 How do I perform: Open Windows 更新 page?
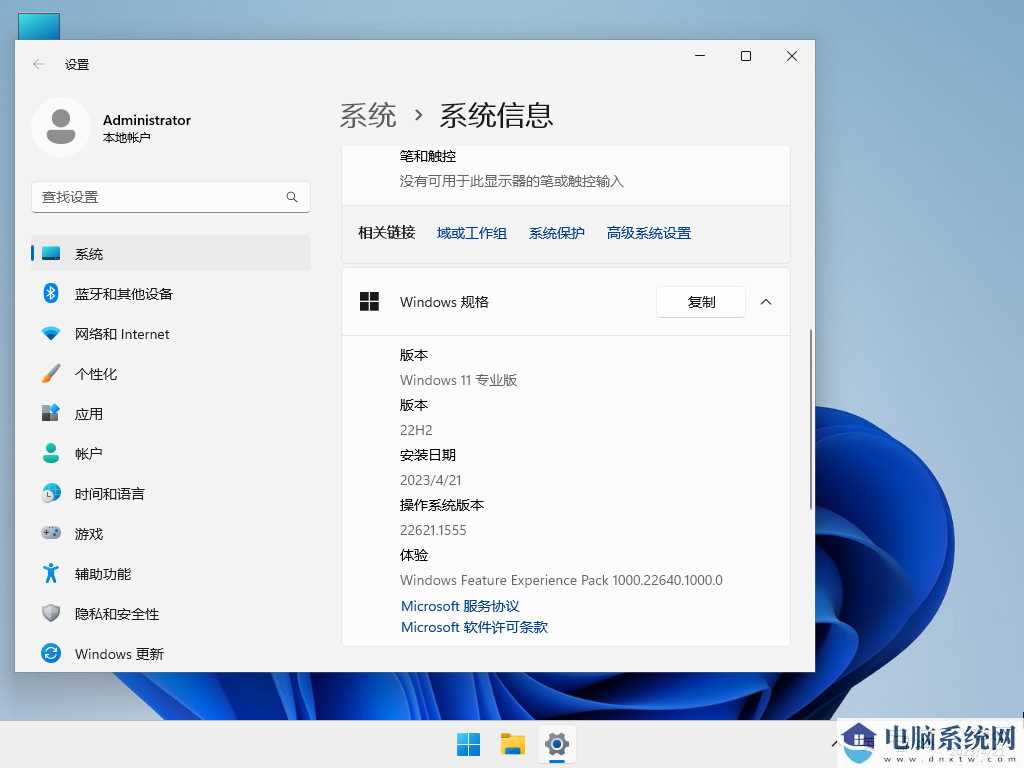pos(170,653)
